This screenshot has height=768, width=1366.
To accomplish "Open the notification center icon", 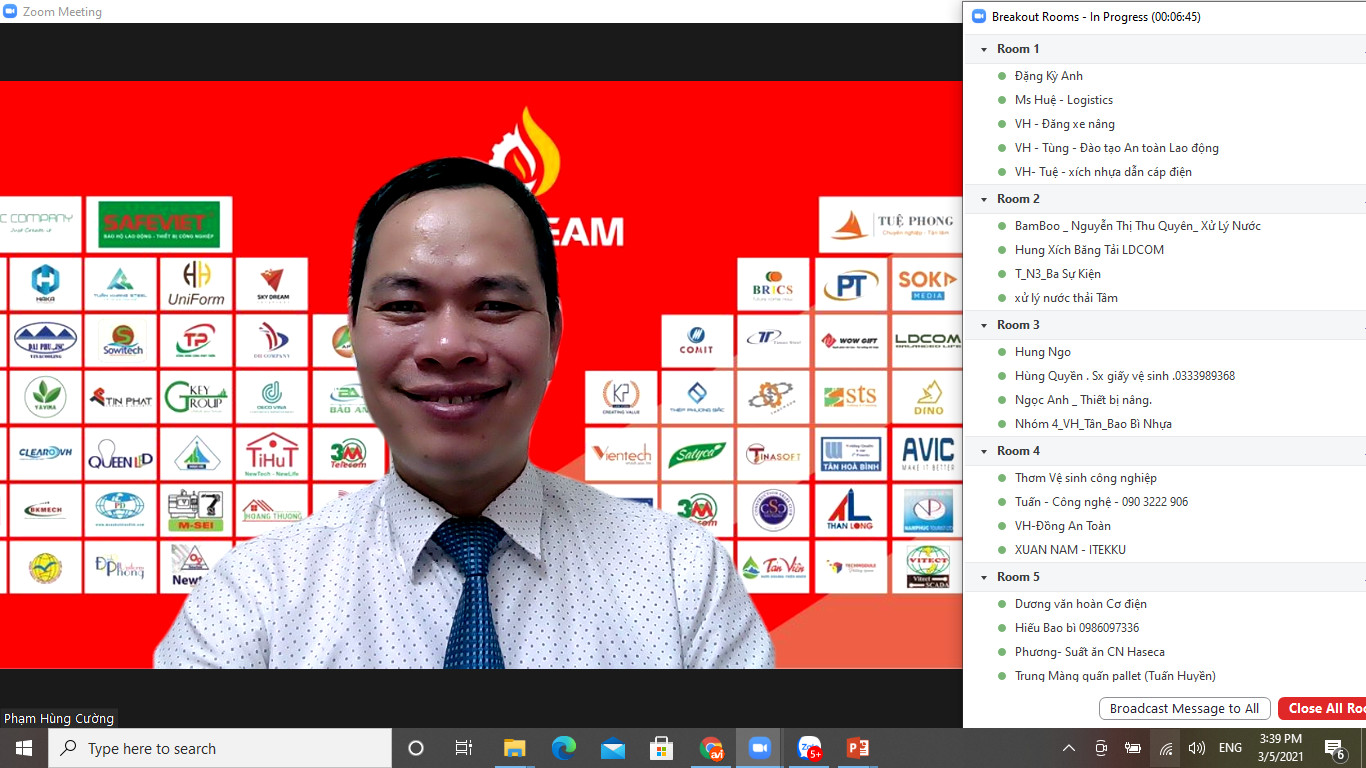I will (x=1334, y=748).
